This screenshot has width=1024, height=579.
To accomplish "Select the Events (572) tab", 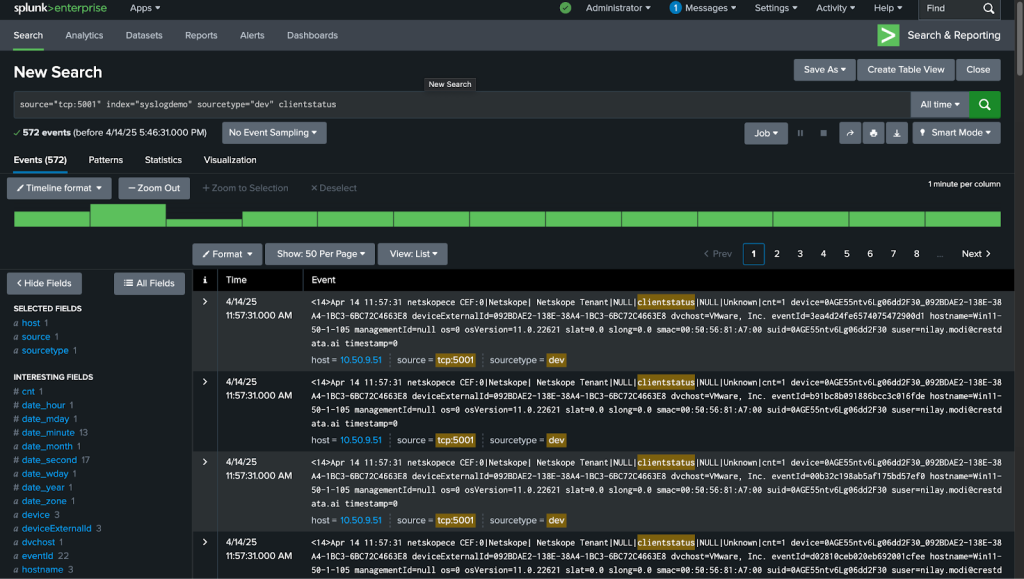I will [40, 160].
